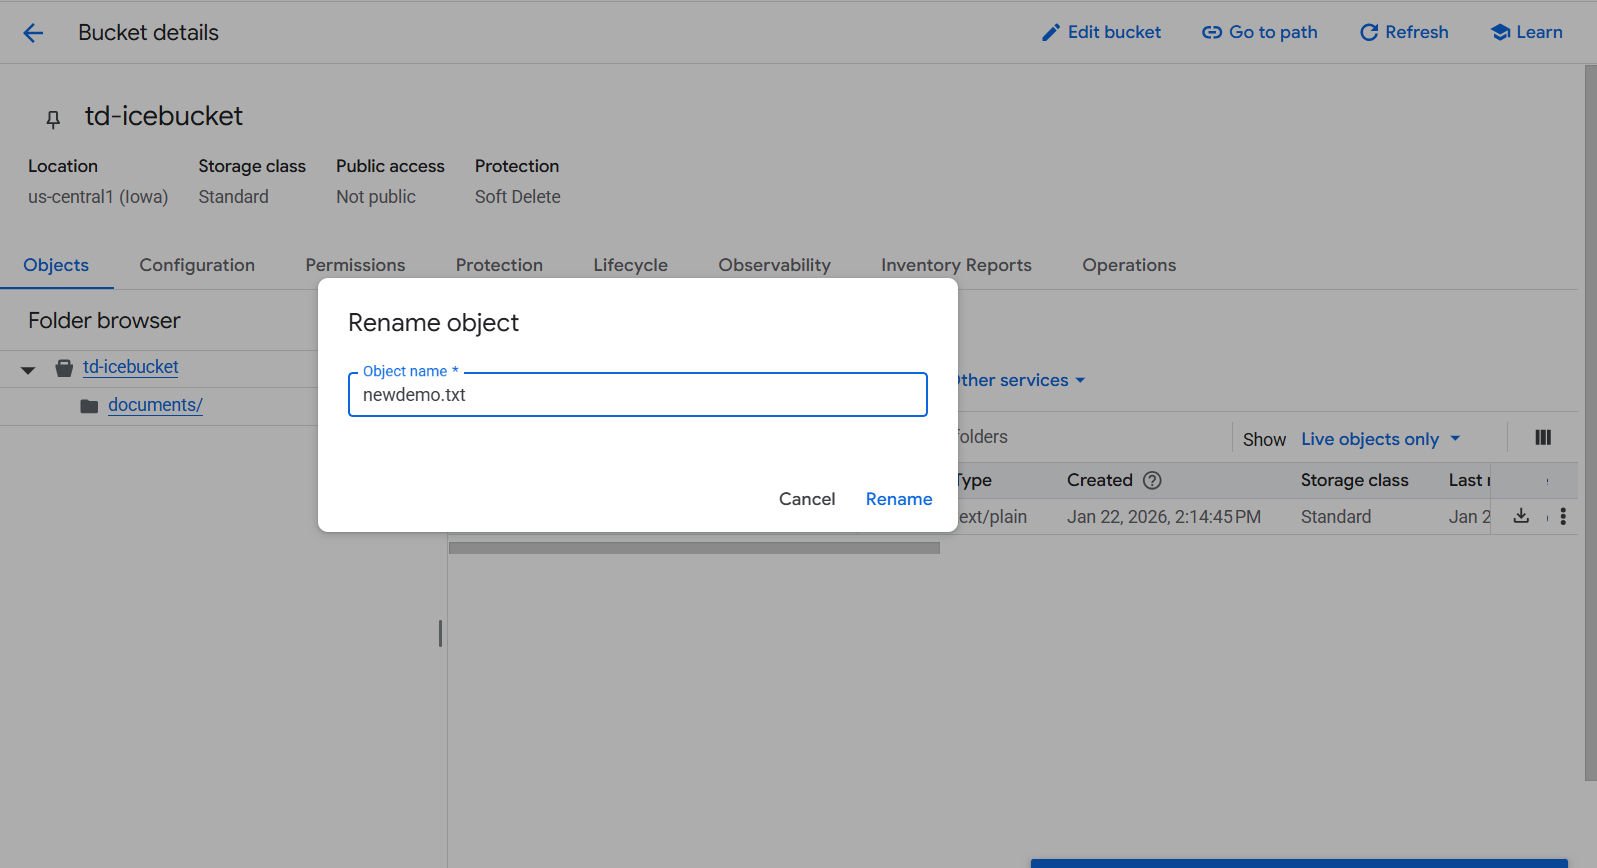1597x868 pixels.
Task: Click the Object name input field
Action: [637, 395]
